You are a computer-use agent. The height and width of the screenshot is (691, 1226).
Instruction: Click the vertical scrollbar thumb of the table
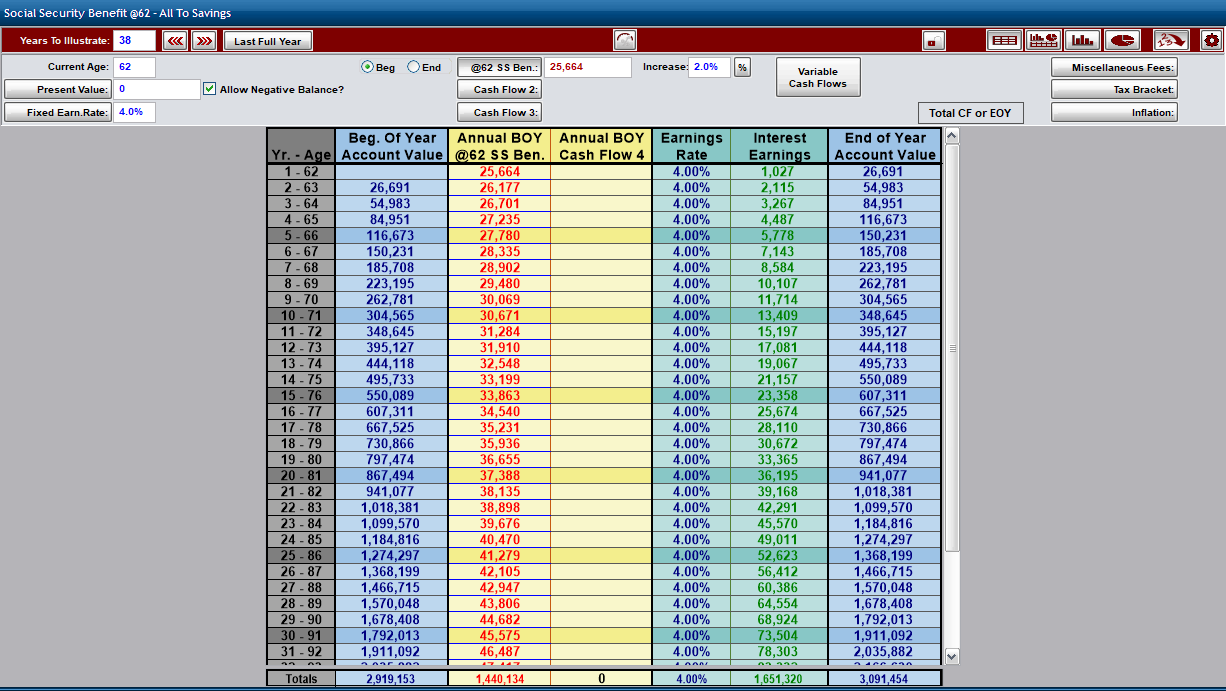(952, 348)
